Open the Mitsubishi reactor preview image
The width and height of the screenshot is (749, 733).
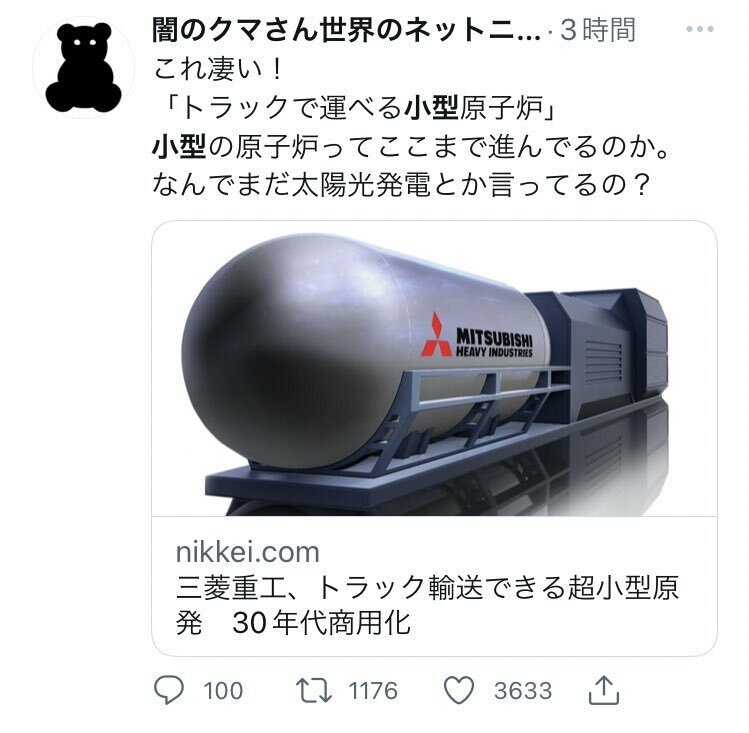click(x=434, y=368)
